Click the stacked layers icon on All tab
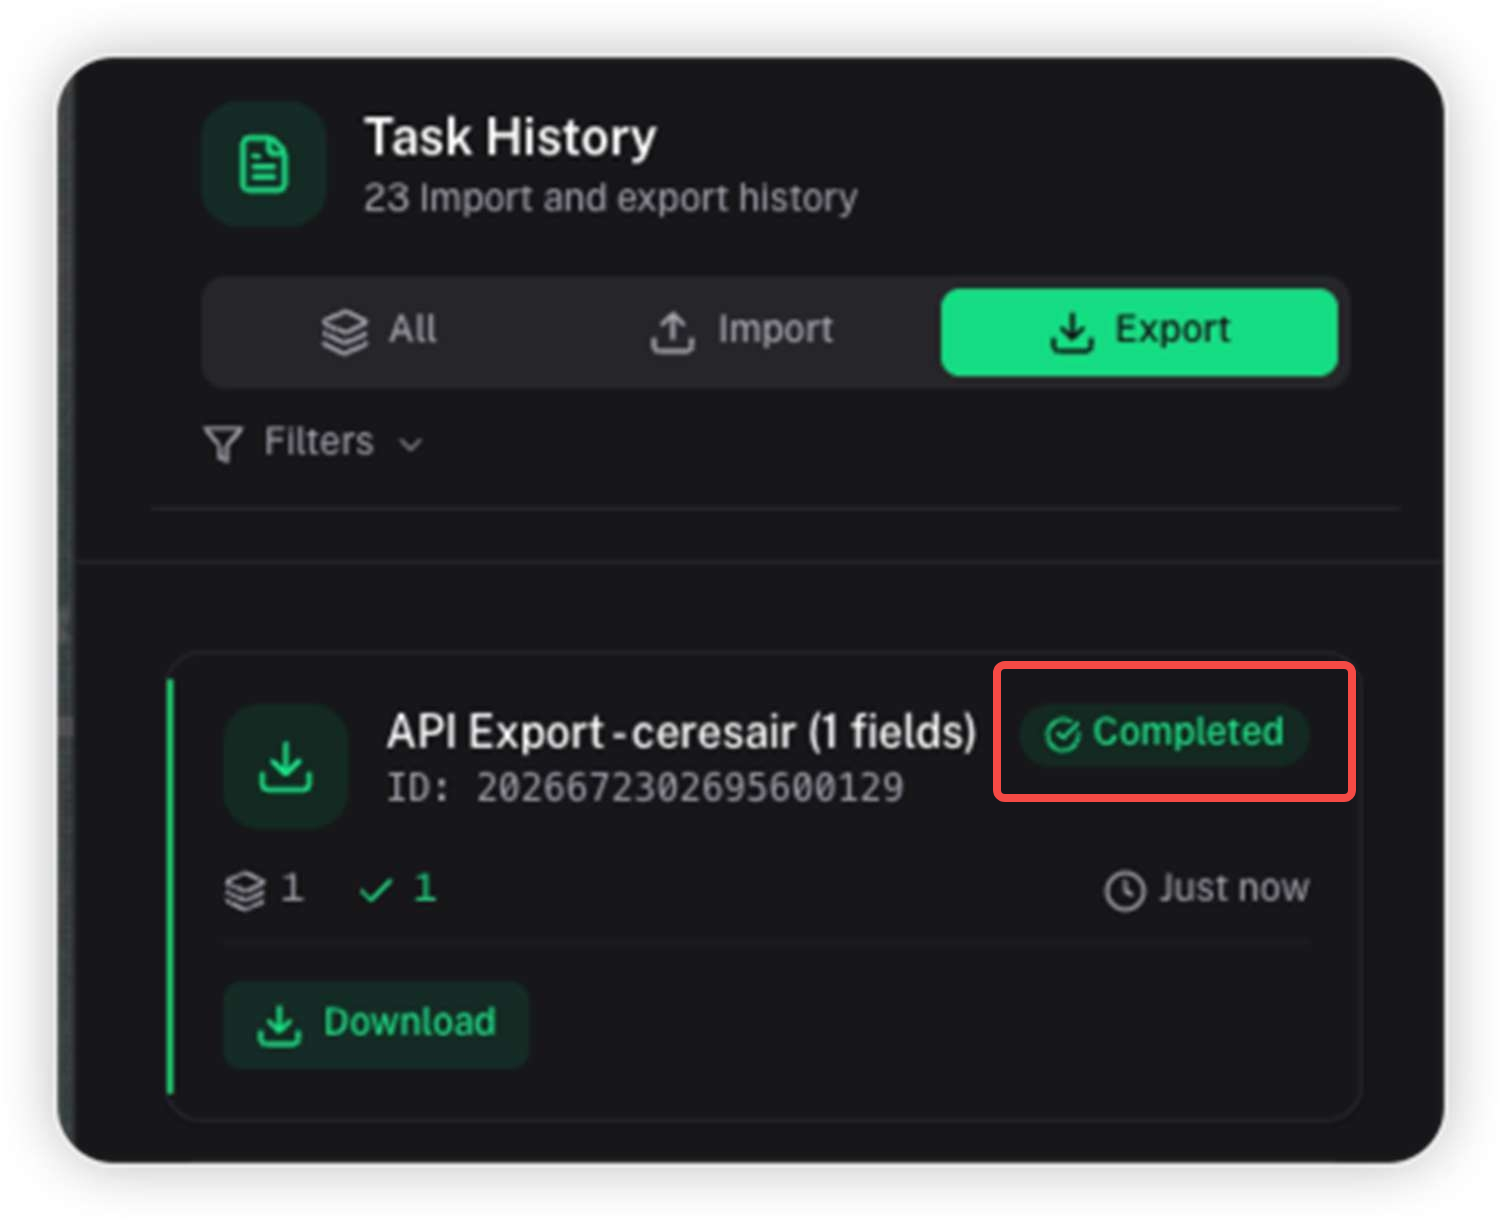Viewport: 1502px width, 1221px height. coord(344,332)
